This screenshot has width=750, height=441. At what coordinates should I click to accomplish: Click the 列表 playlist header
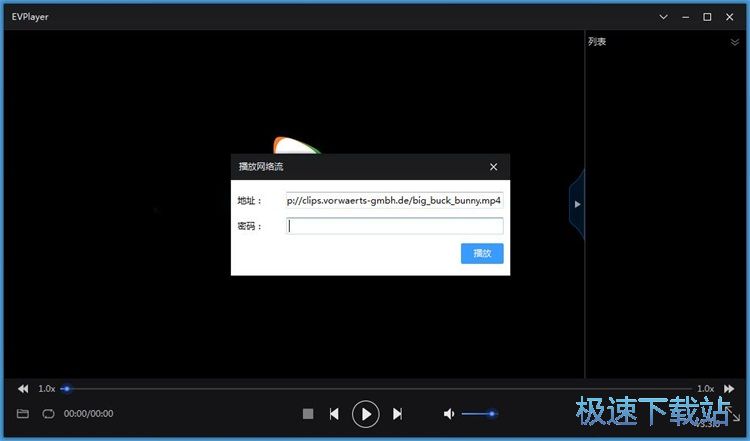tap(597, 42)
